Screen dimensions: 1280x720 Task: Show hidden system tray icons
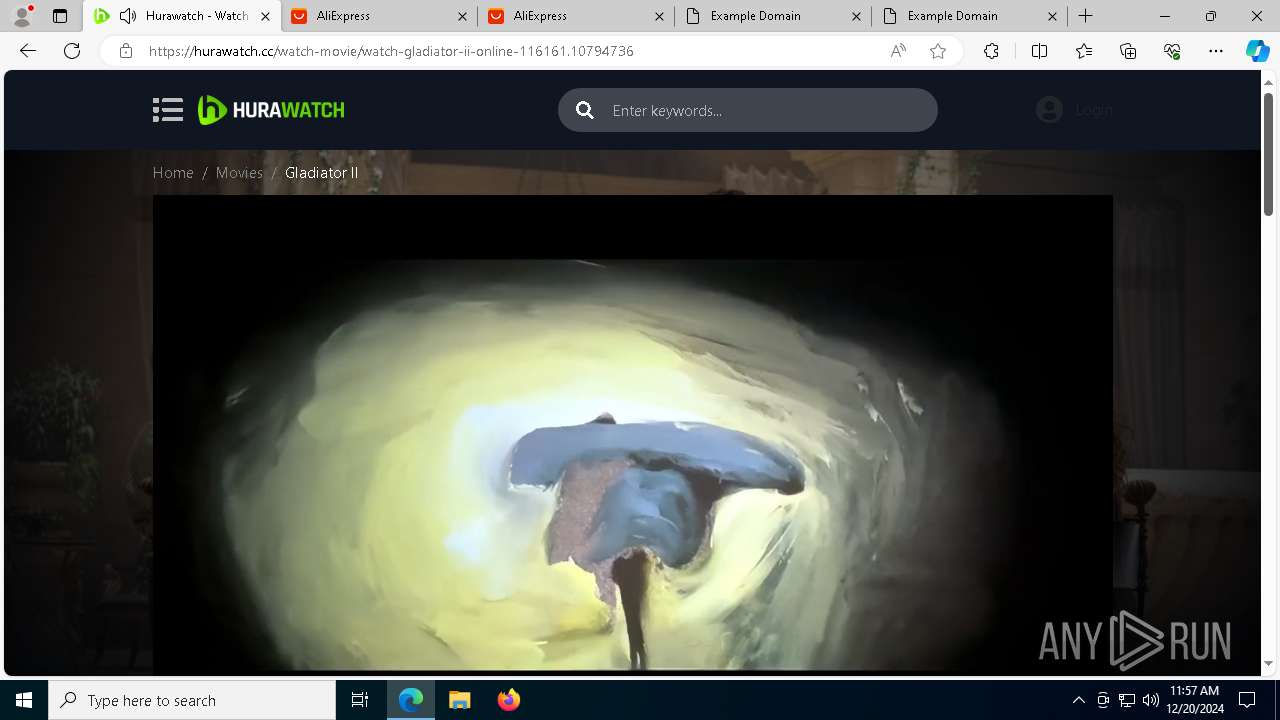(1079, 700)
